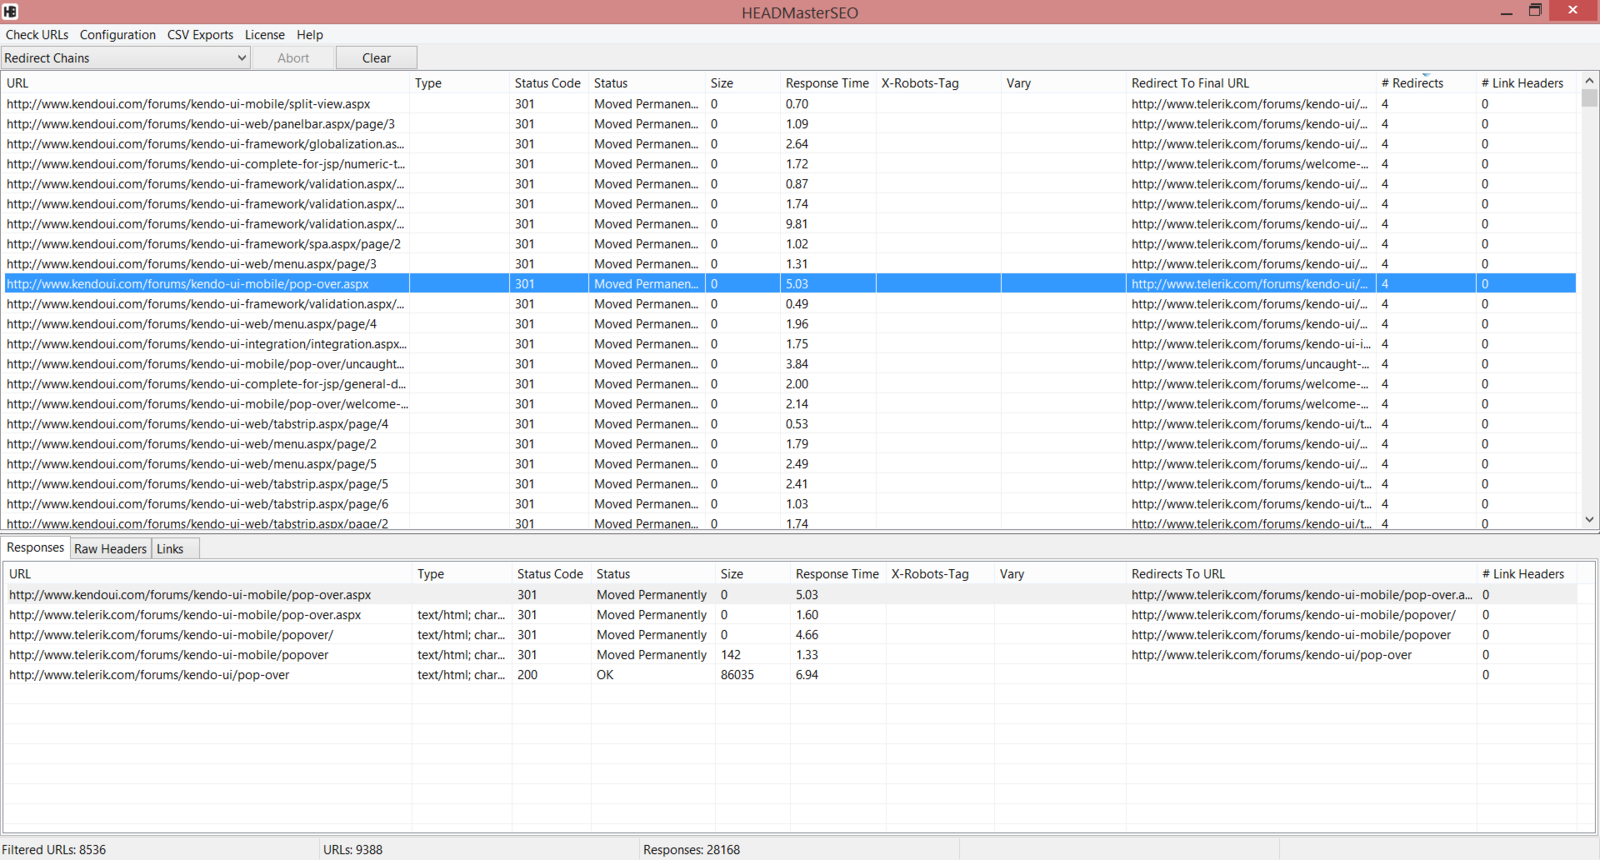Open the Configuration menu

click(x=118, y=35)
